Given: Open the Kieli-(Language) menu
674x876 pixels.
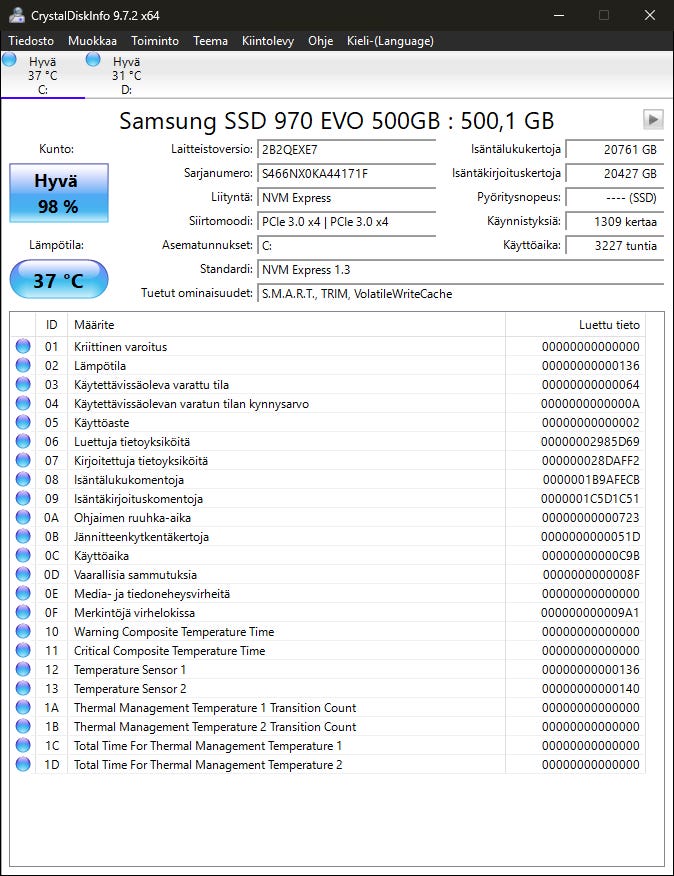Looking at the screenshot, I should [389, 41].
